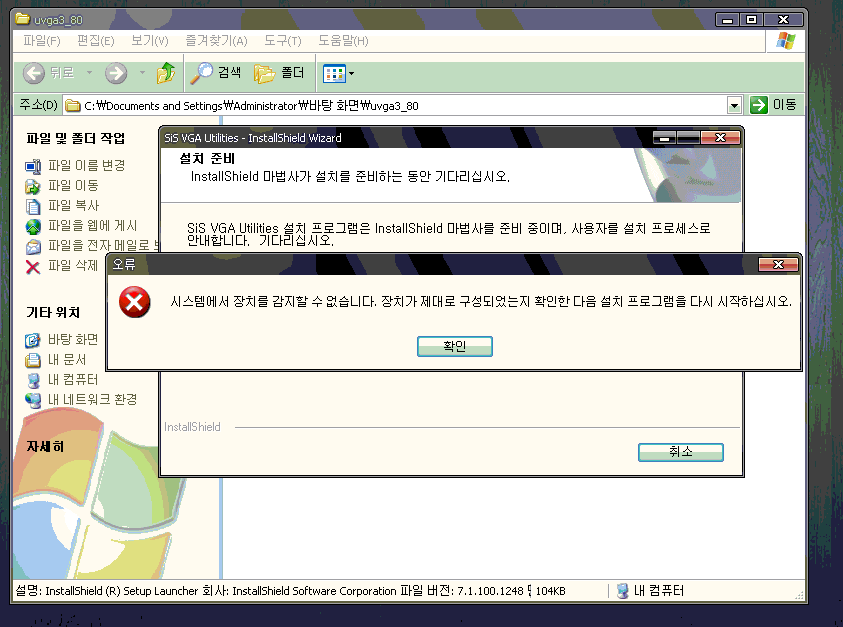Select the 파일 이름 변경 link
Screen dimensions: 843x627
pyautogui.click(x=87, y=166)
